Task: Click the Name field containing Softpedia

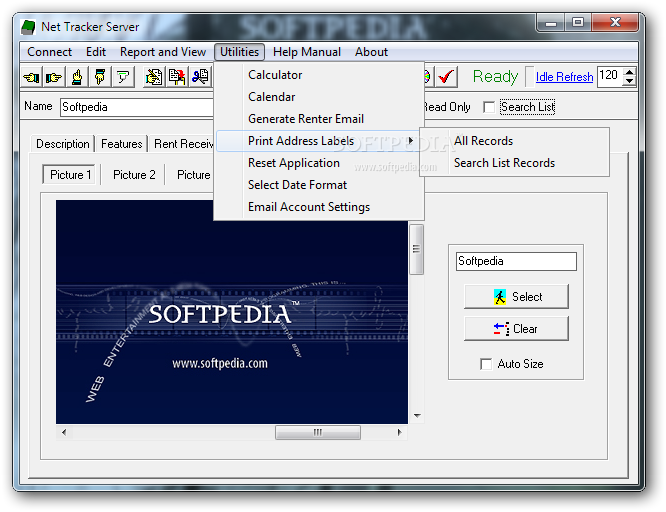Action: tap(137, 107)
